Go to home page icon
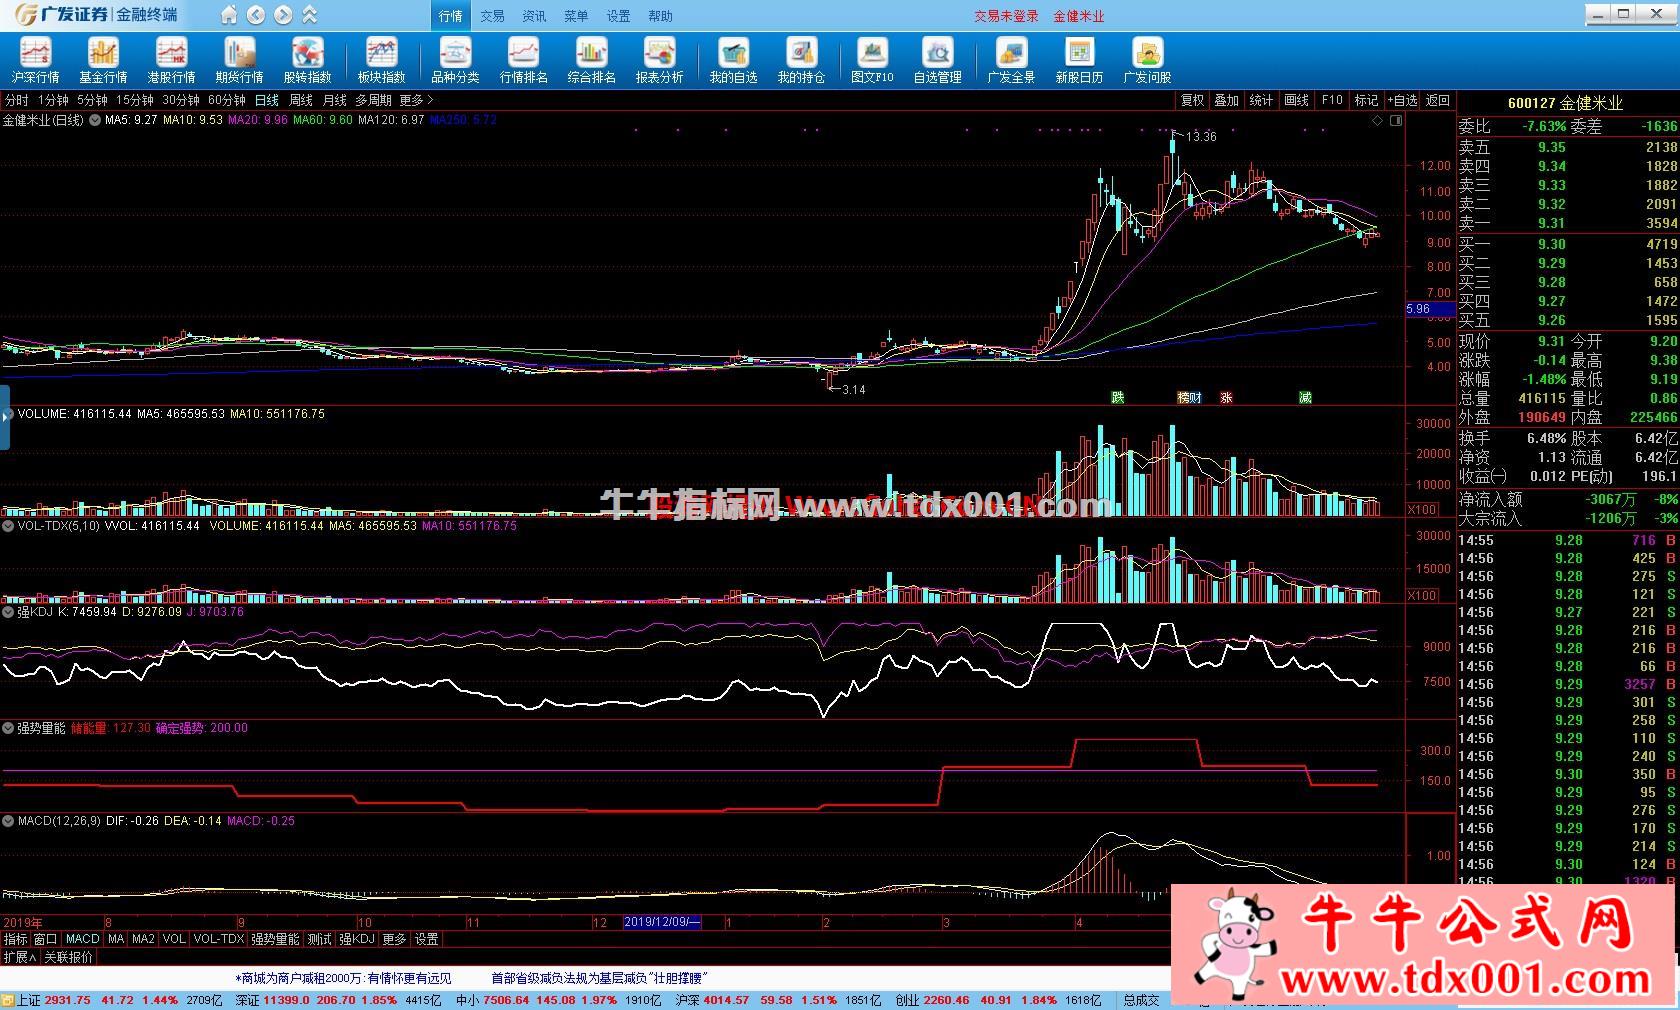1680x1010 pixels. [x=229, y=15]
